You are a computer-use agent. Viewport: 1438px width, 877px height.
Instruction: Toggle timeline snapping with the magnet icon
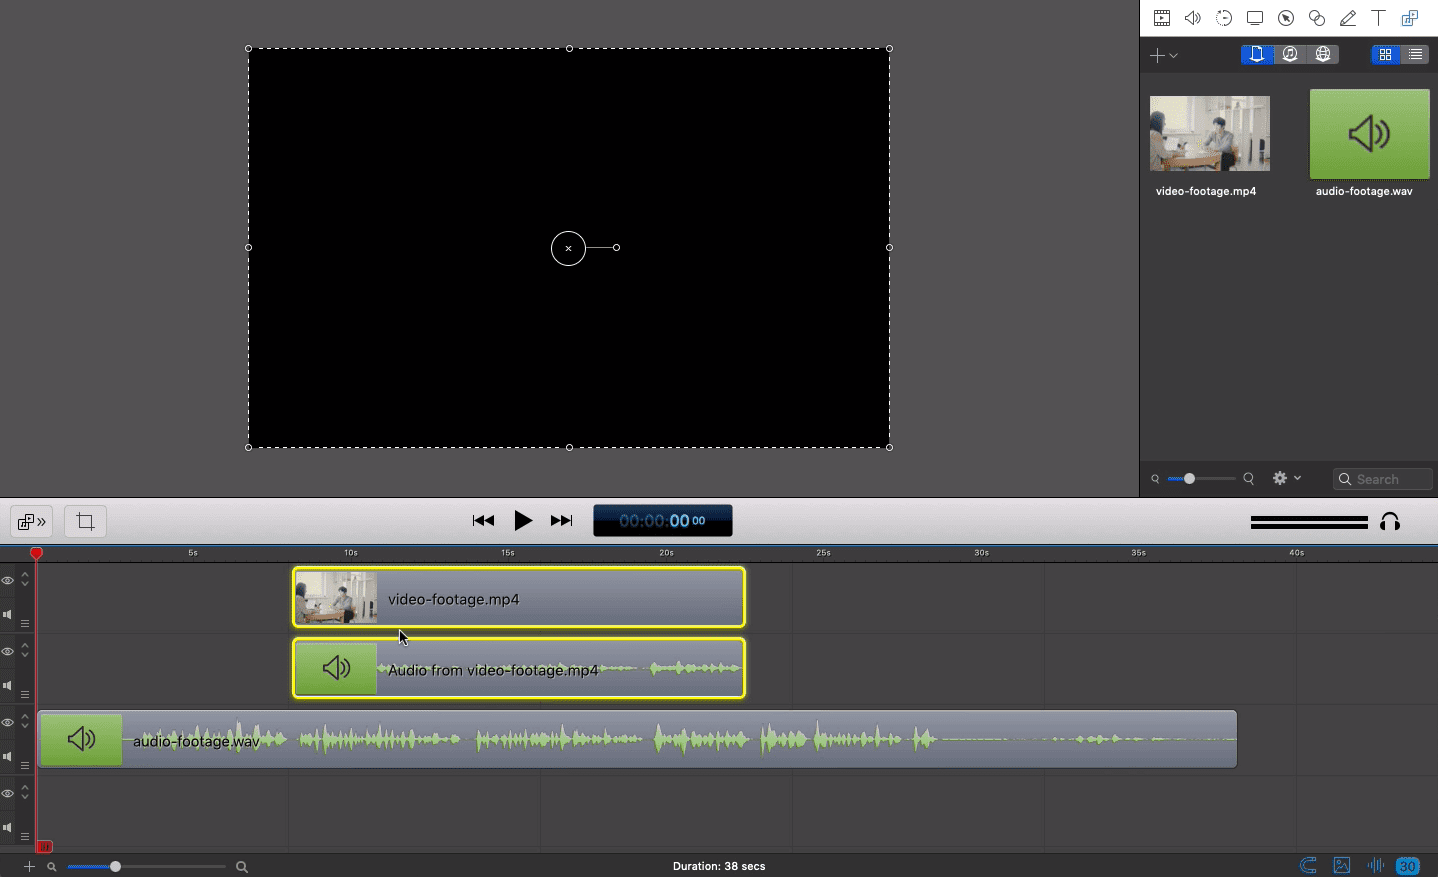(1307, 866)
